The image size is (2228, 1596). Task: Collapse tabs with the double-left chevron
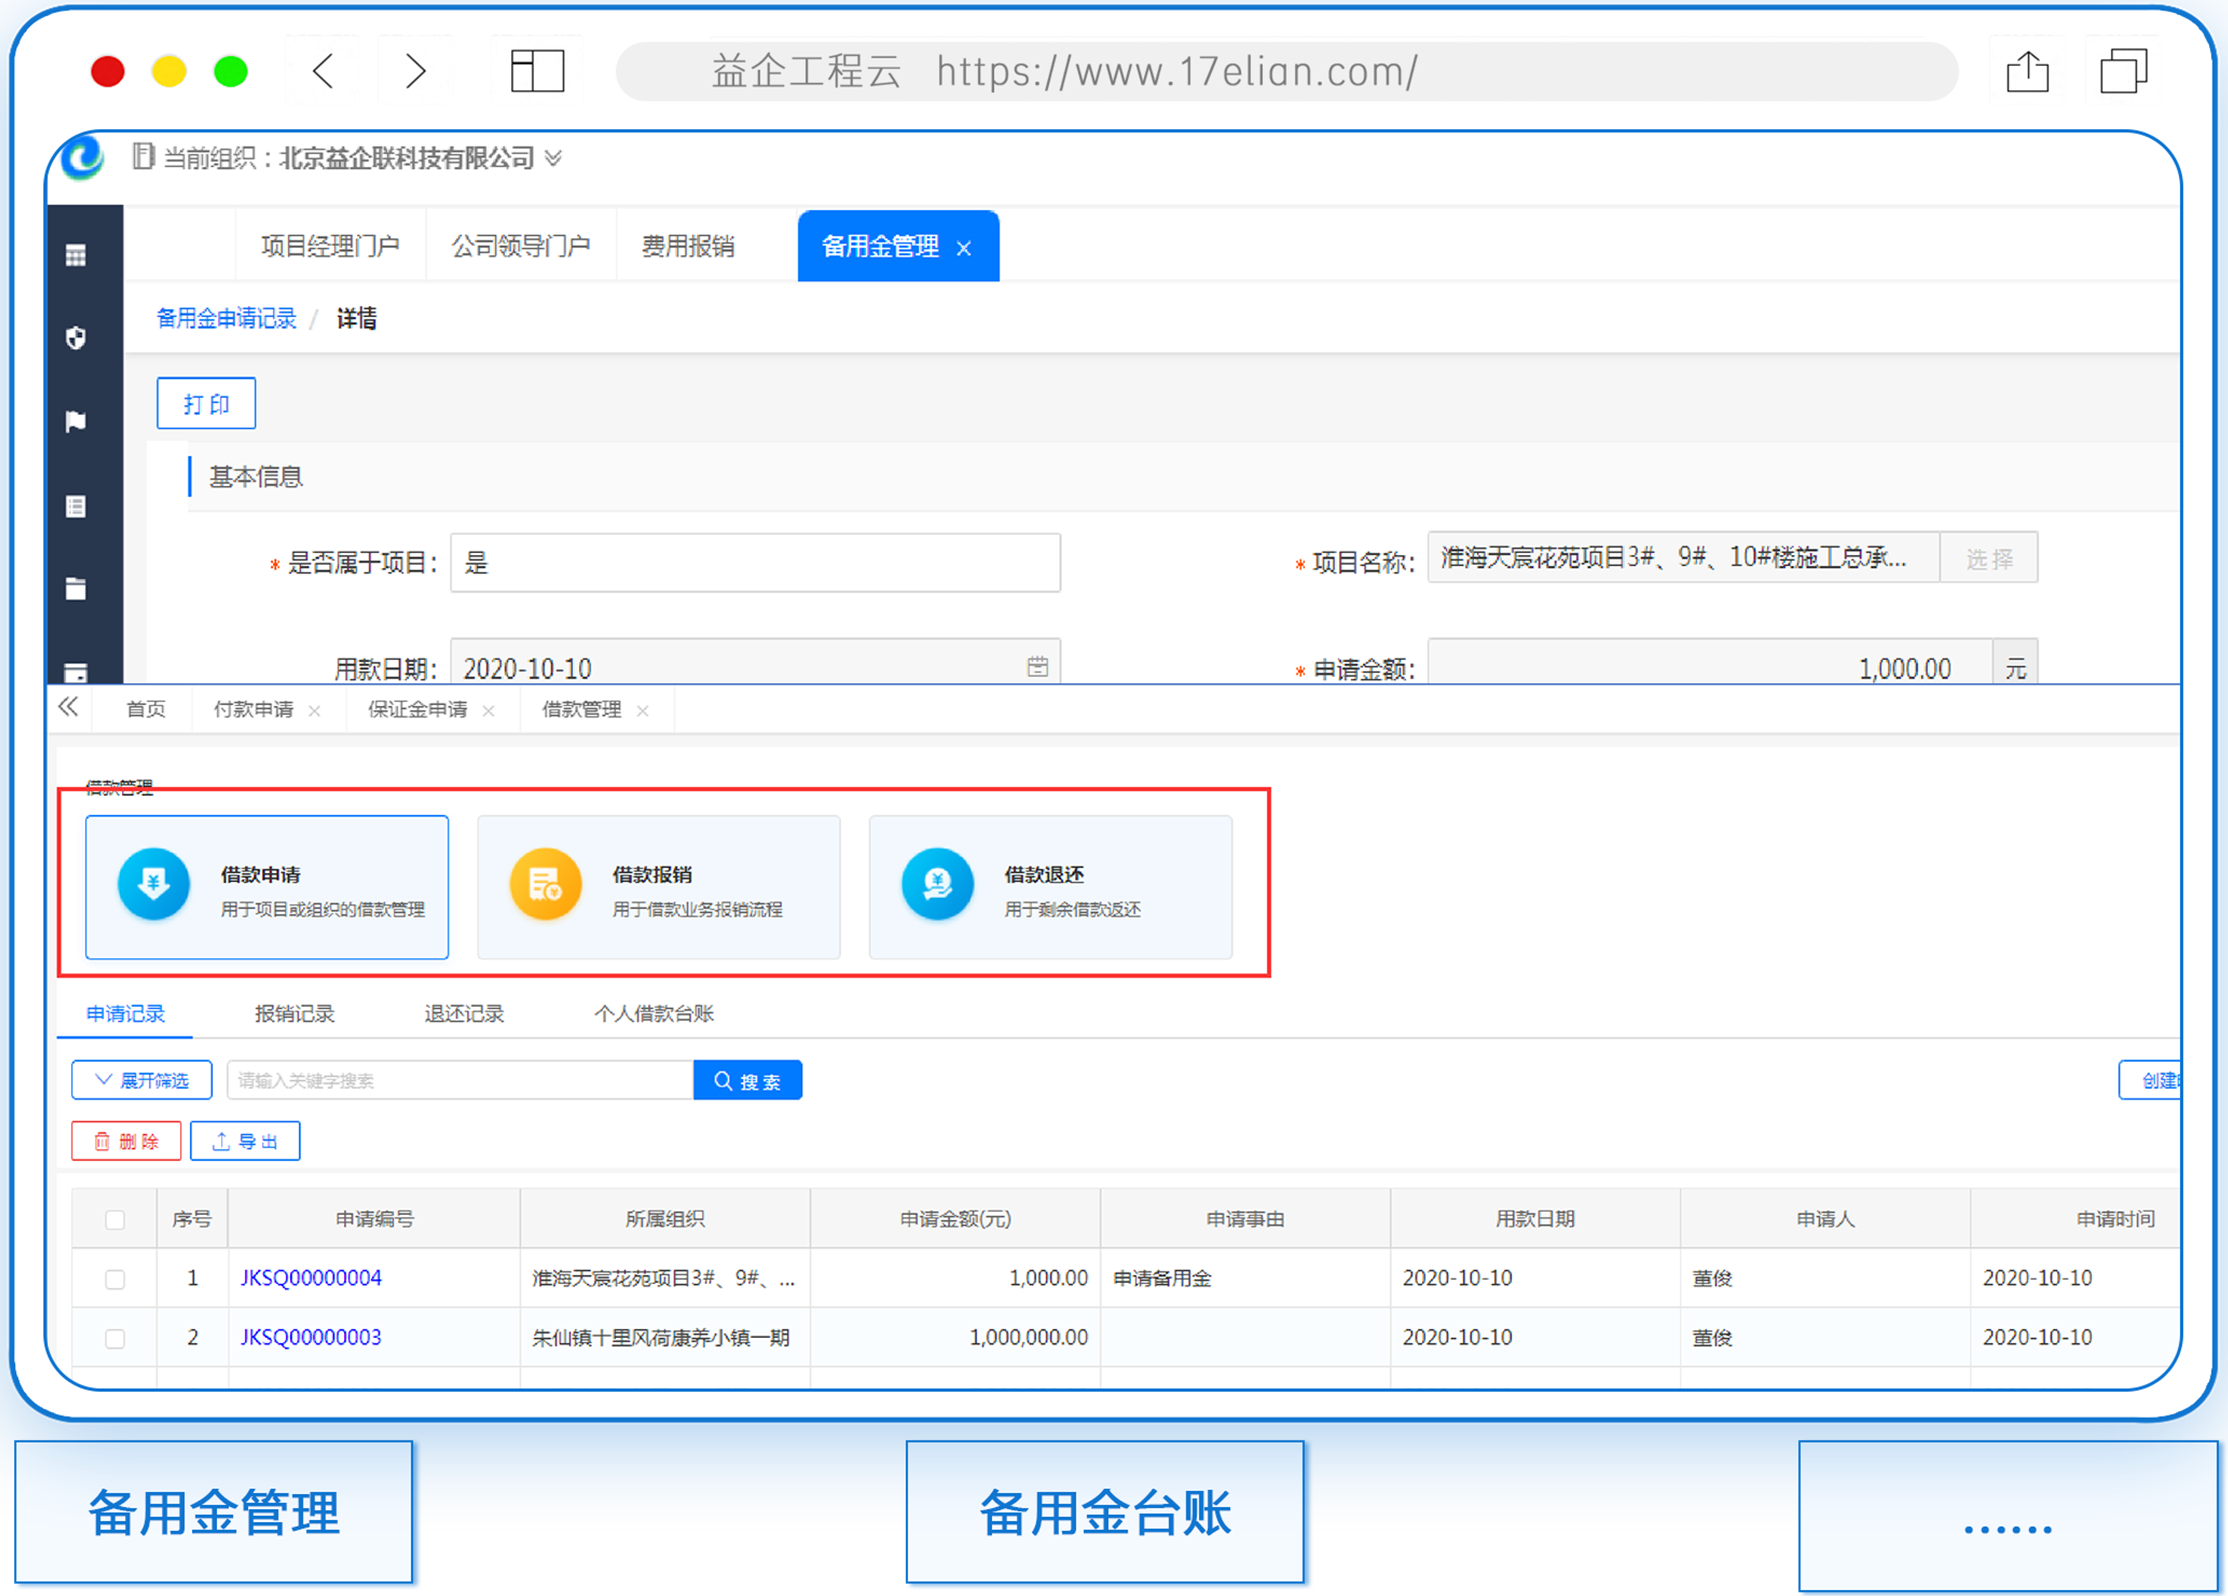tap(68, 707)
